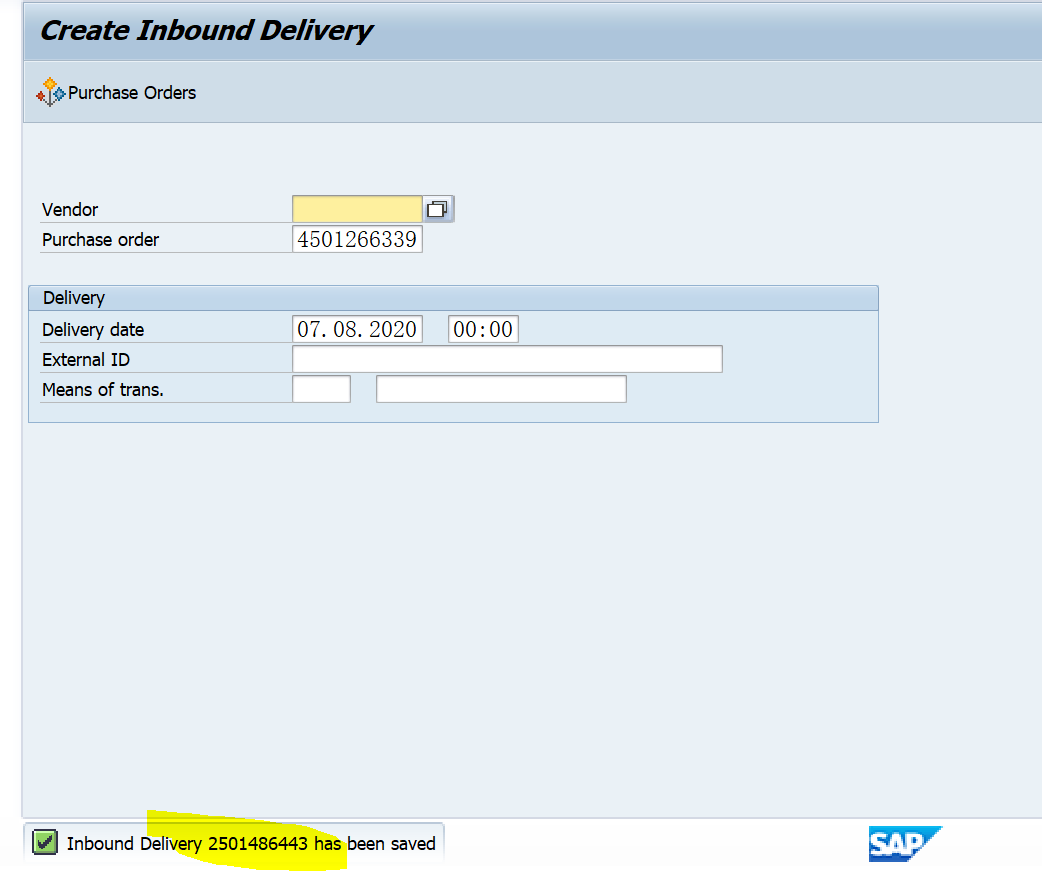Click the green success checkmark status icon
Image resolution: width=1042 pixels, height=871 pixels.
point(45,843)
